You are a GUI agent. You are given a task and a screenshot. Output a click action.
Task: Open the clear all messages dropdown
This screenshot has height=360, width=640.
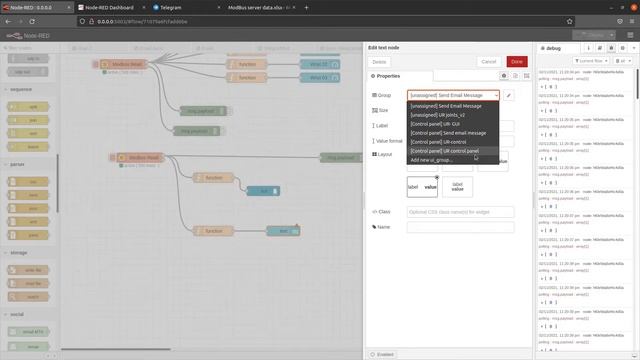pyautogui.click(x=623, y=61)
